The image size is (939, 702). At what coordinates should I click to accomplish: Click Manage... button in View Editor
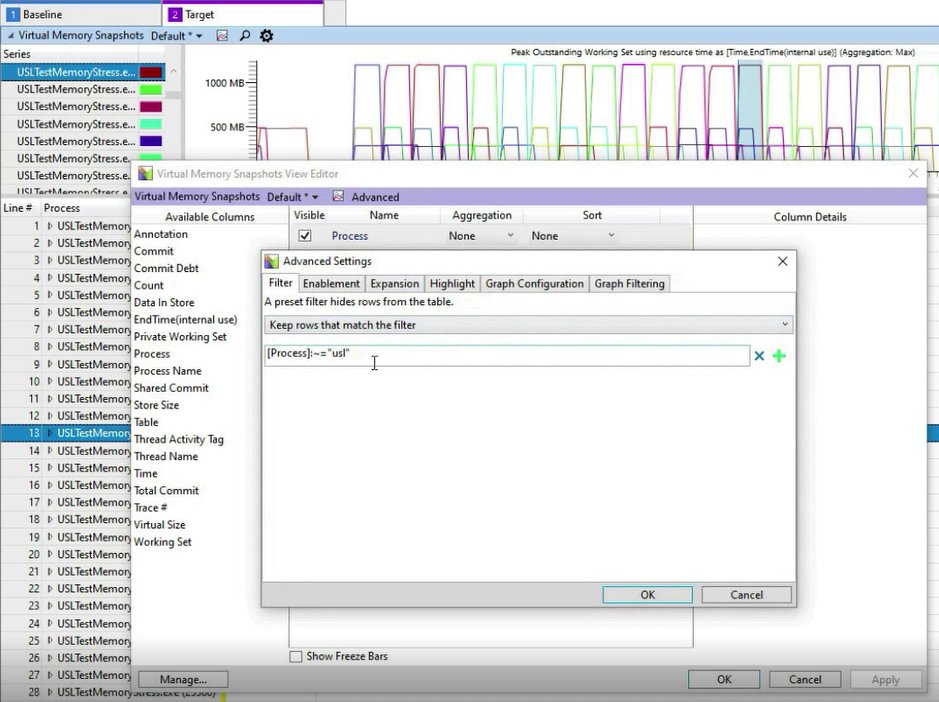(x=183, y=679)
